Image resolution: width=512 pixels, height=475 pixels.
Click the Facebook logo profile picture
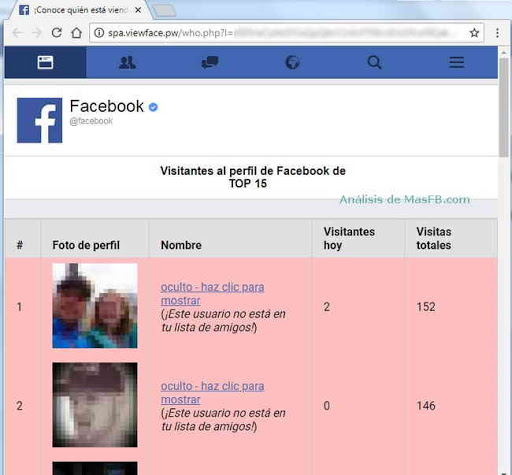tap(39, 120)
